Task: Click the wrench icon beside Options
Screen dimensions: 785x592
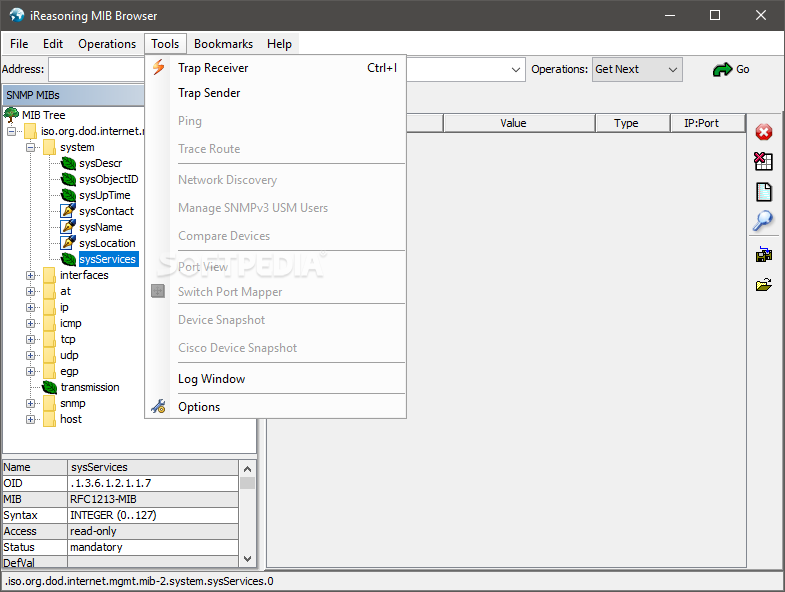Action: tap(158, 407)
